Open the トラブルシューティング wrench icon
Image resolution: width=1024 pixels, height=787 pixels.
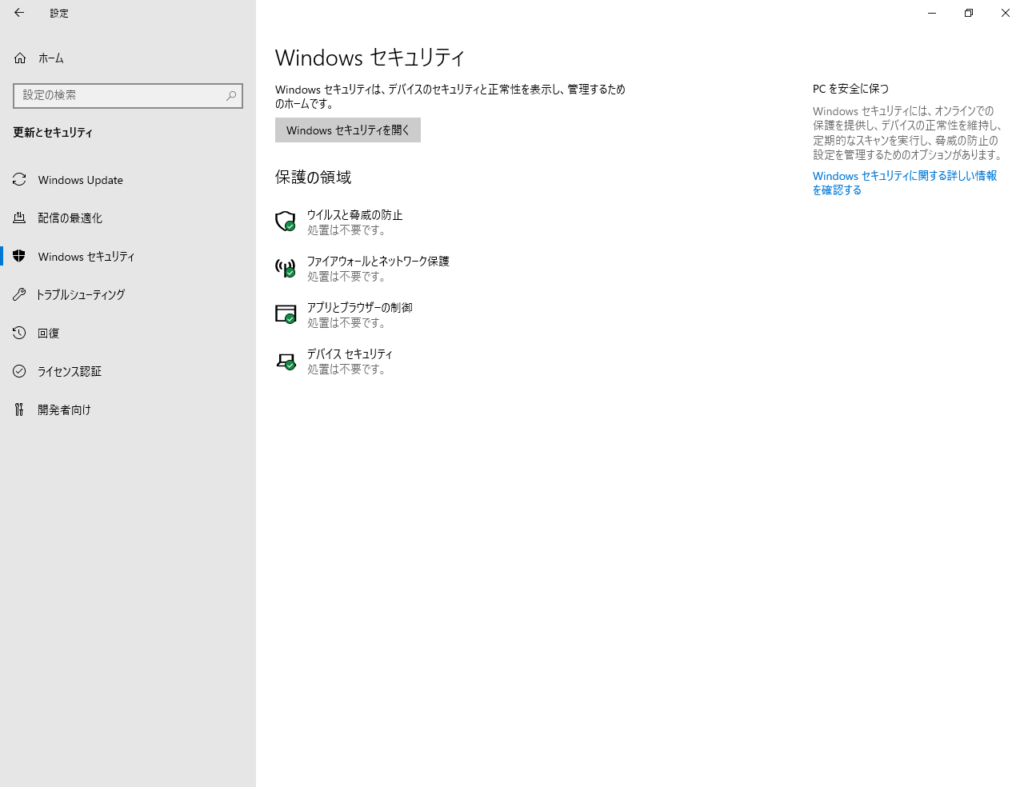pyautogui.click(x=20, y=295)
